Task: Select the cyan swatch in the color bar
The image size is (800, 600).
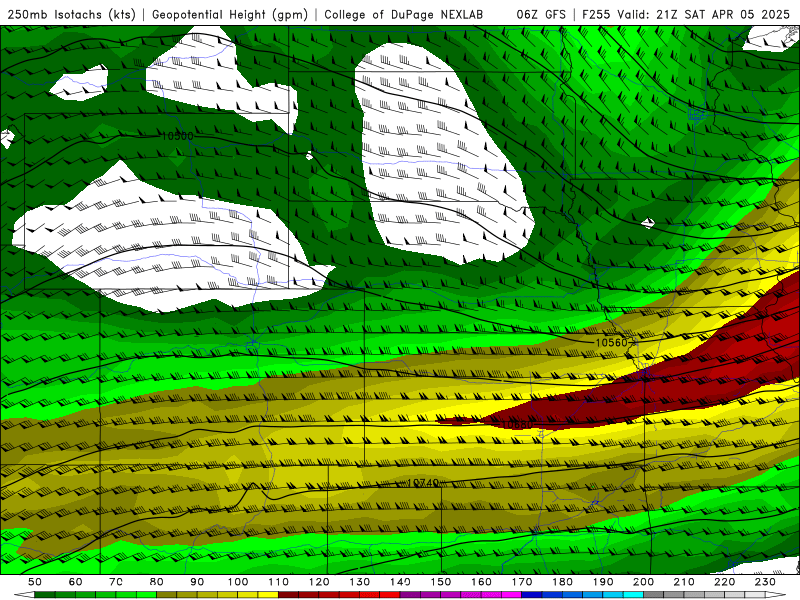Action: pyautogui.click(x=633, y=595)
